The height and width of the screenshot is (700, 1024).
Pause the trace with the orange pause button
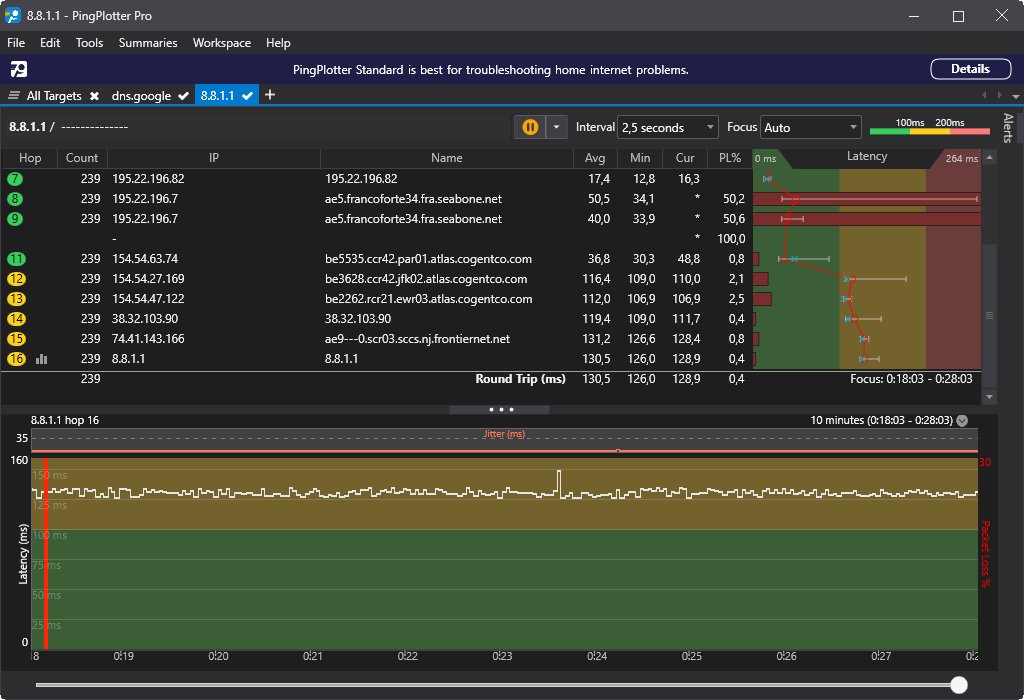pyautogui.click(x=530, y=127)
